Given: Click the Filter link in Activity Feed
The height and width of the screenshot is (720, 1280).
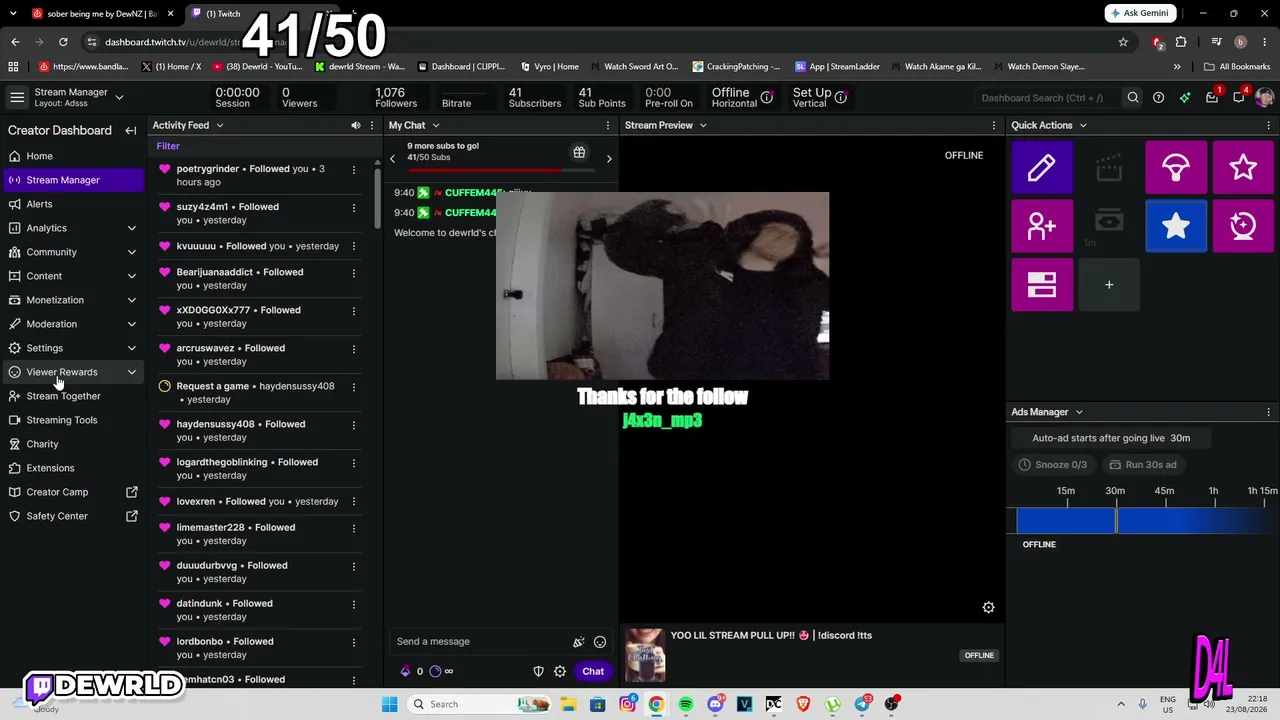Looking at the screenshot, I should pyautogui.click(x=168, y=146).
